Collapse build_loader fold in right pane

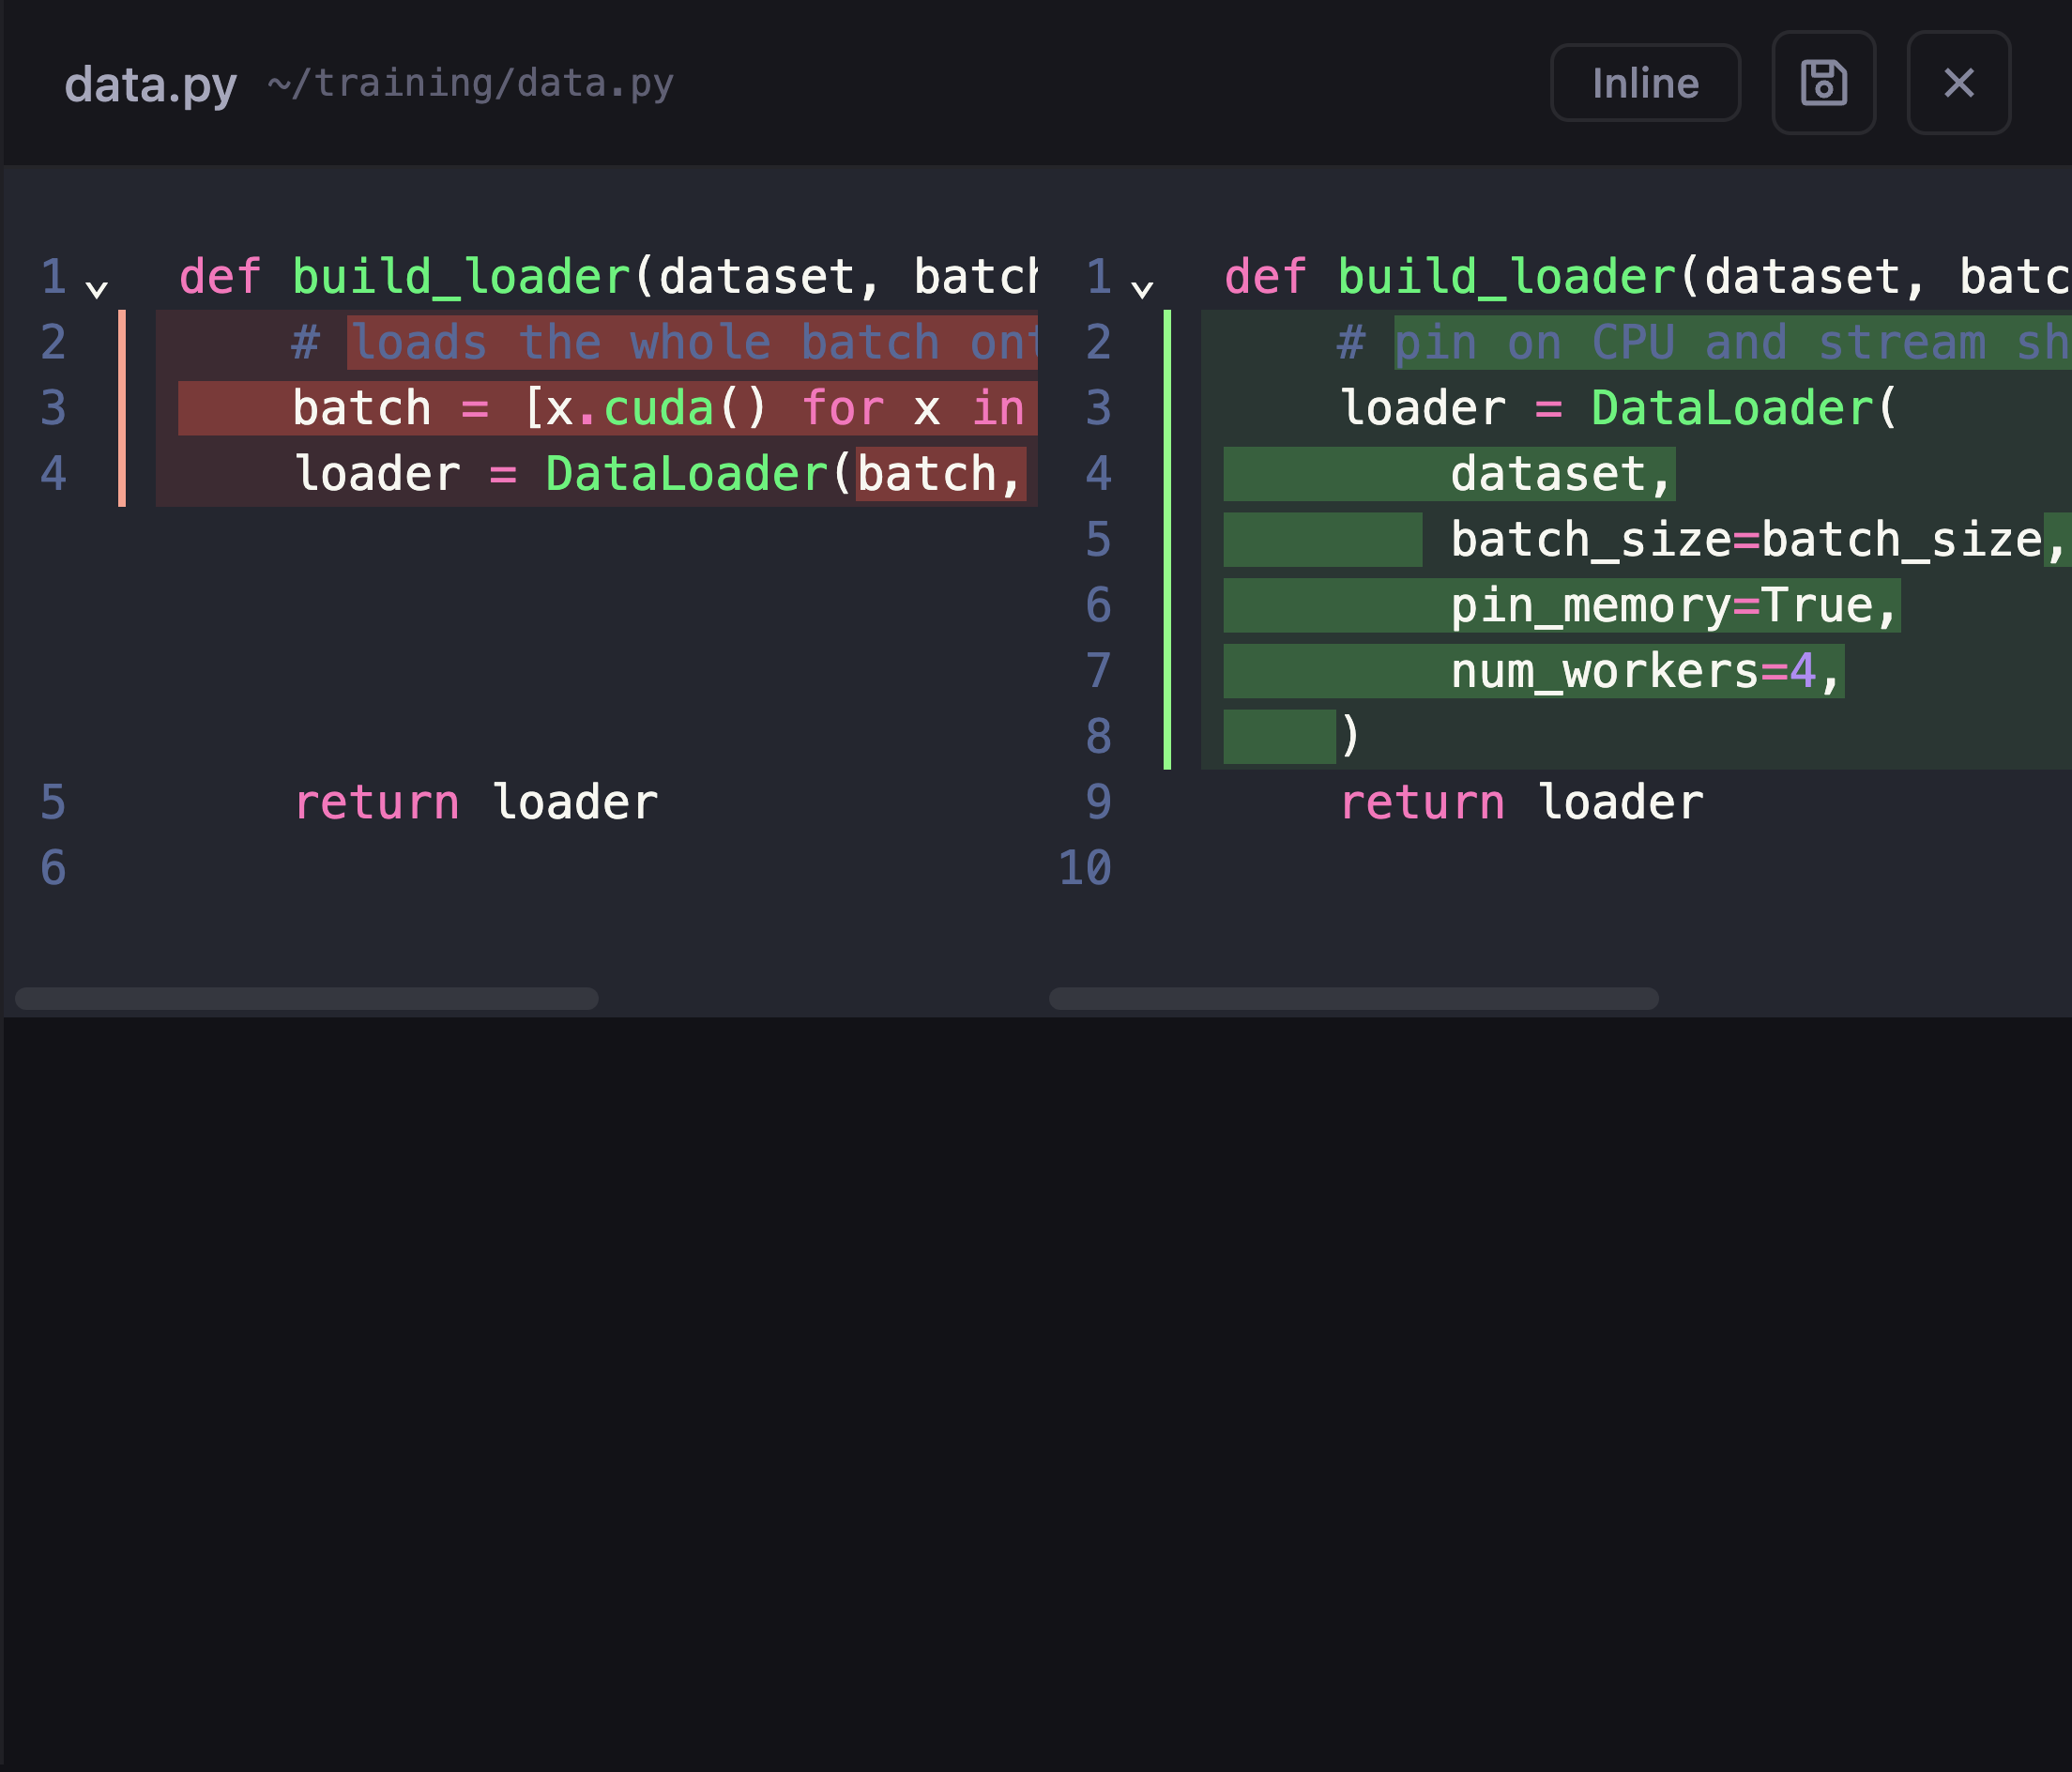tap(1142, 289)
